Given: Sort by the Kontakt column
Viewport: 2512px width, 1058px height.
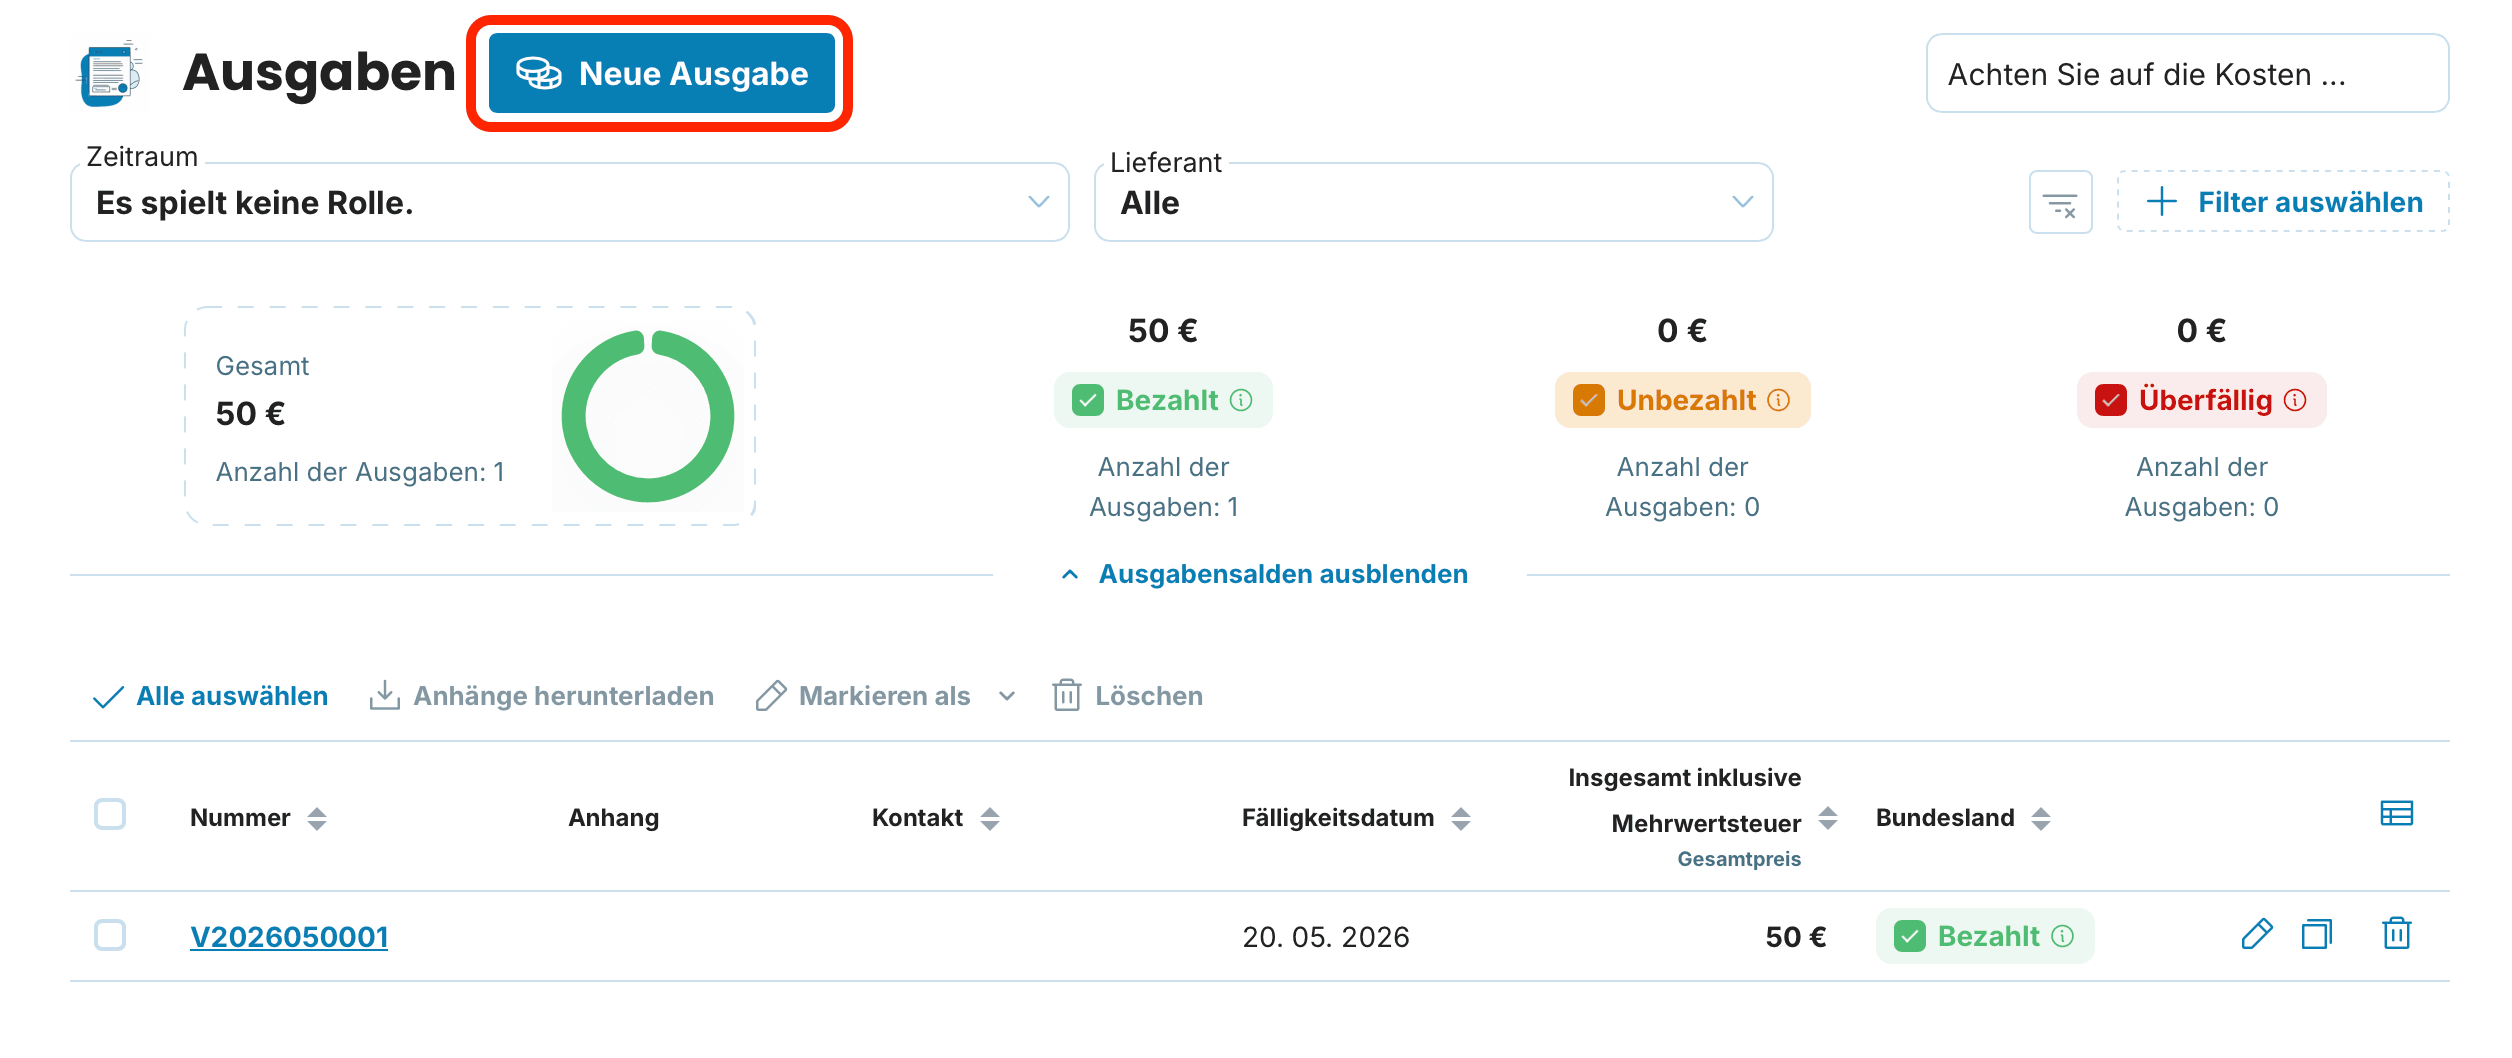Looking at the screenshot, I should pos(990,819).
